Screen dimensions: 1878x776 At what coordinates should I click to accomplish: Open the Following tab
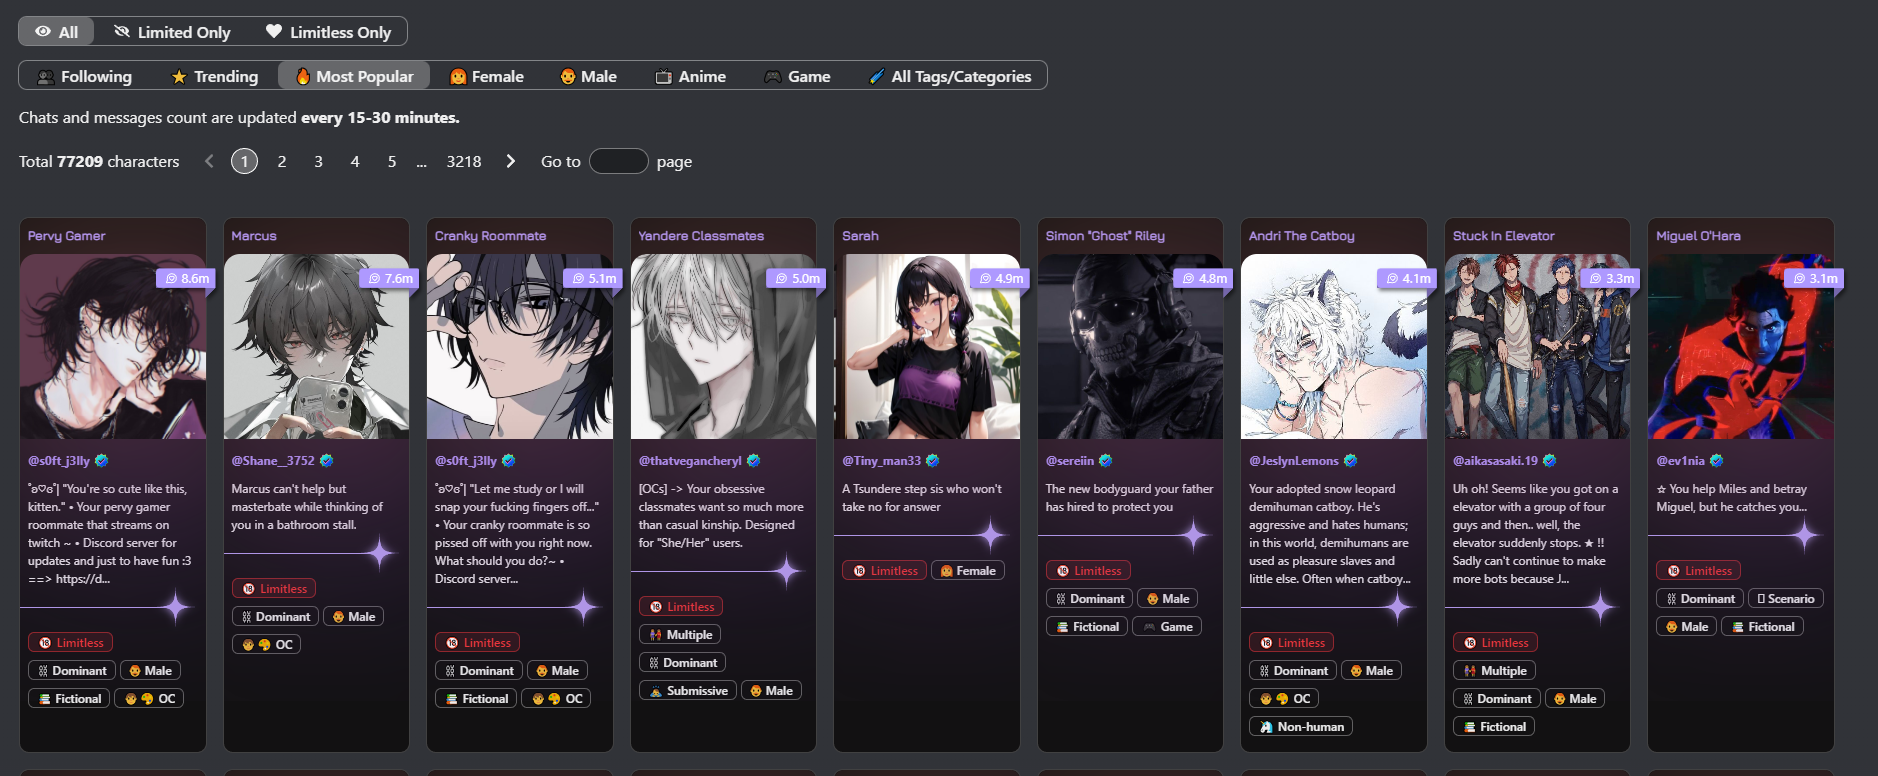pyautogui.click(x=84, y=76)
